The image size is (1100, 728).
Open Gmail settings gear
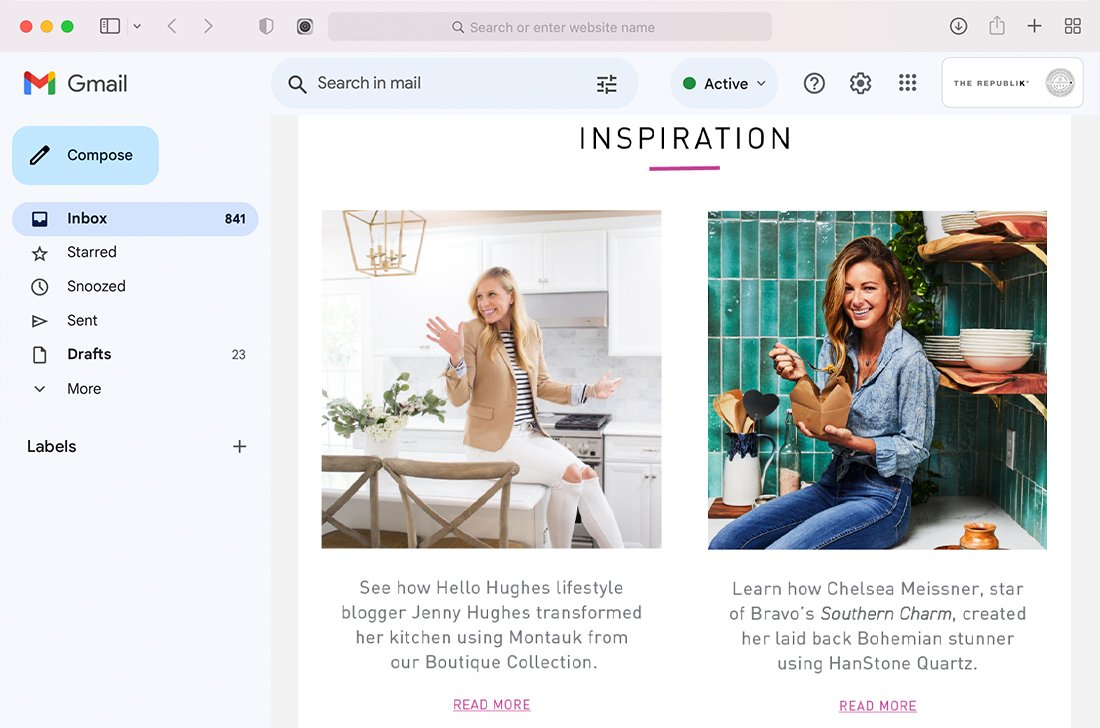point(860,83)
